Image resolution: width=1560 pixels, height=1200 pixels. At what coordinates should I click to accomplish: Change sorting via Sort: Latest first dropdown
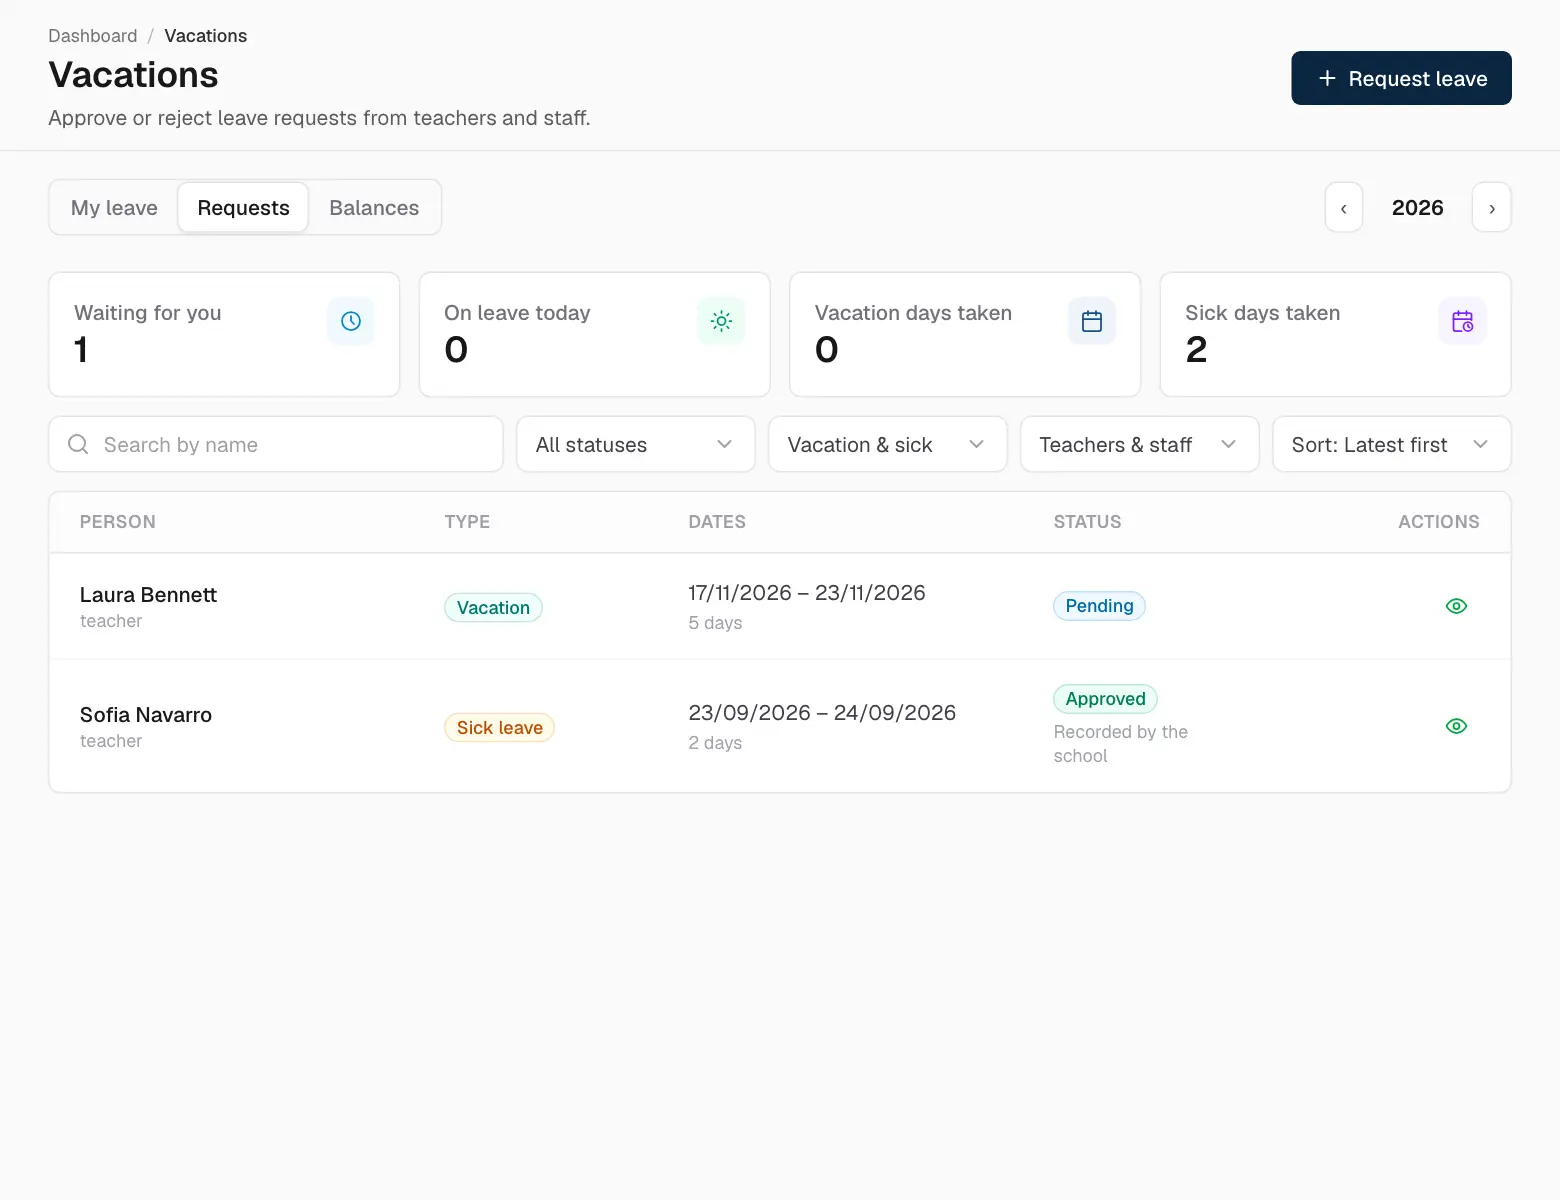pos(1392,444)
